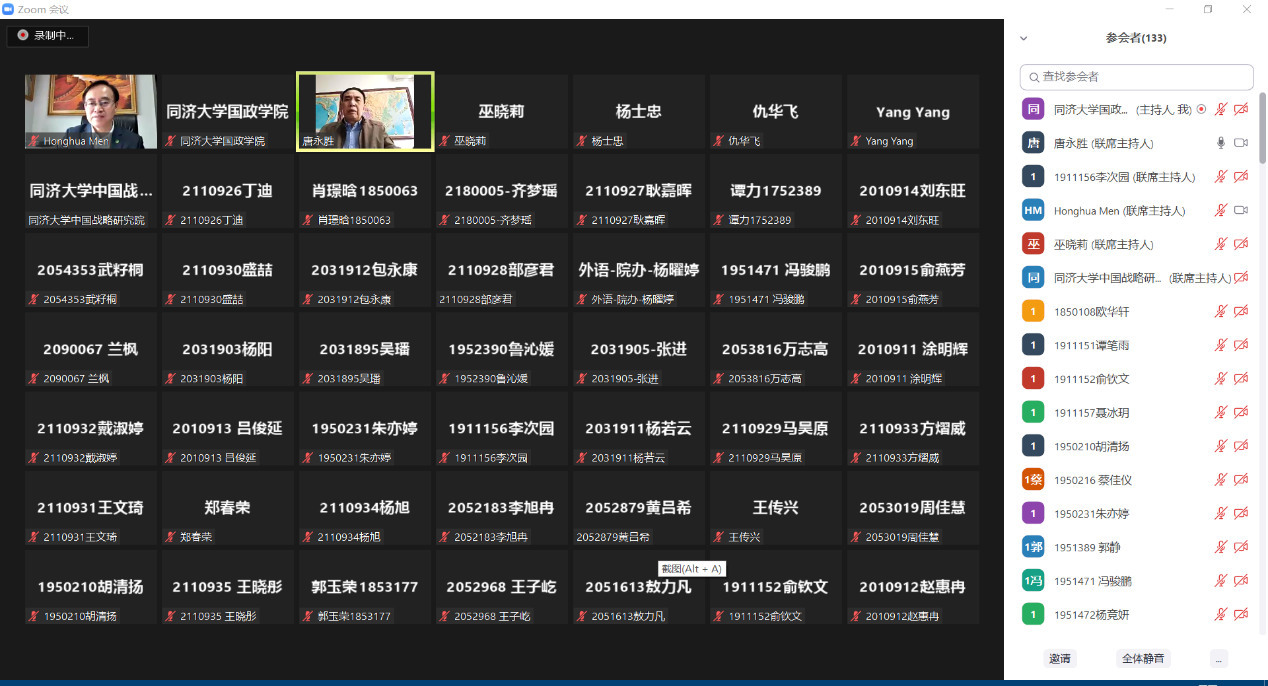Click disabled camera icon for 巫晓莉

pyautogui.click(x=1241, y=244)
